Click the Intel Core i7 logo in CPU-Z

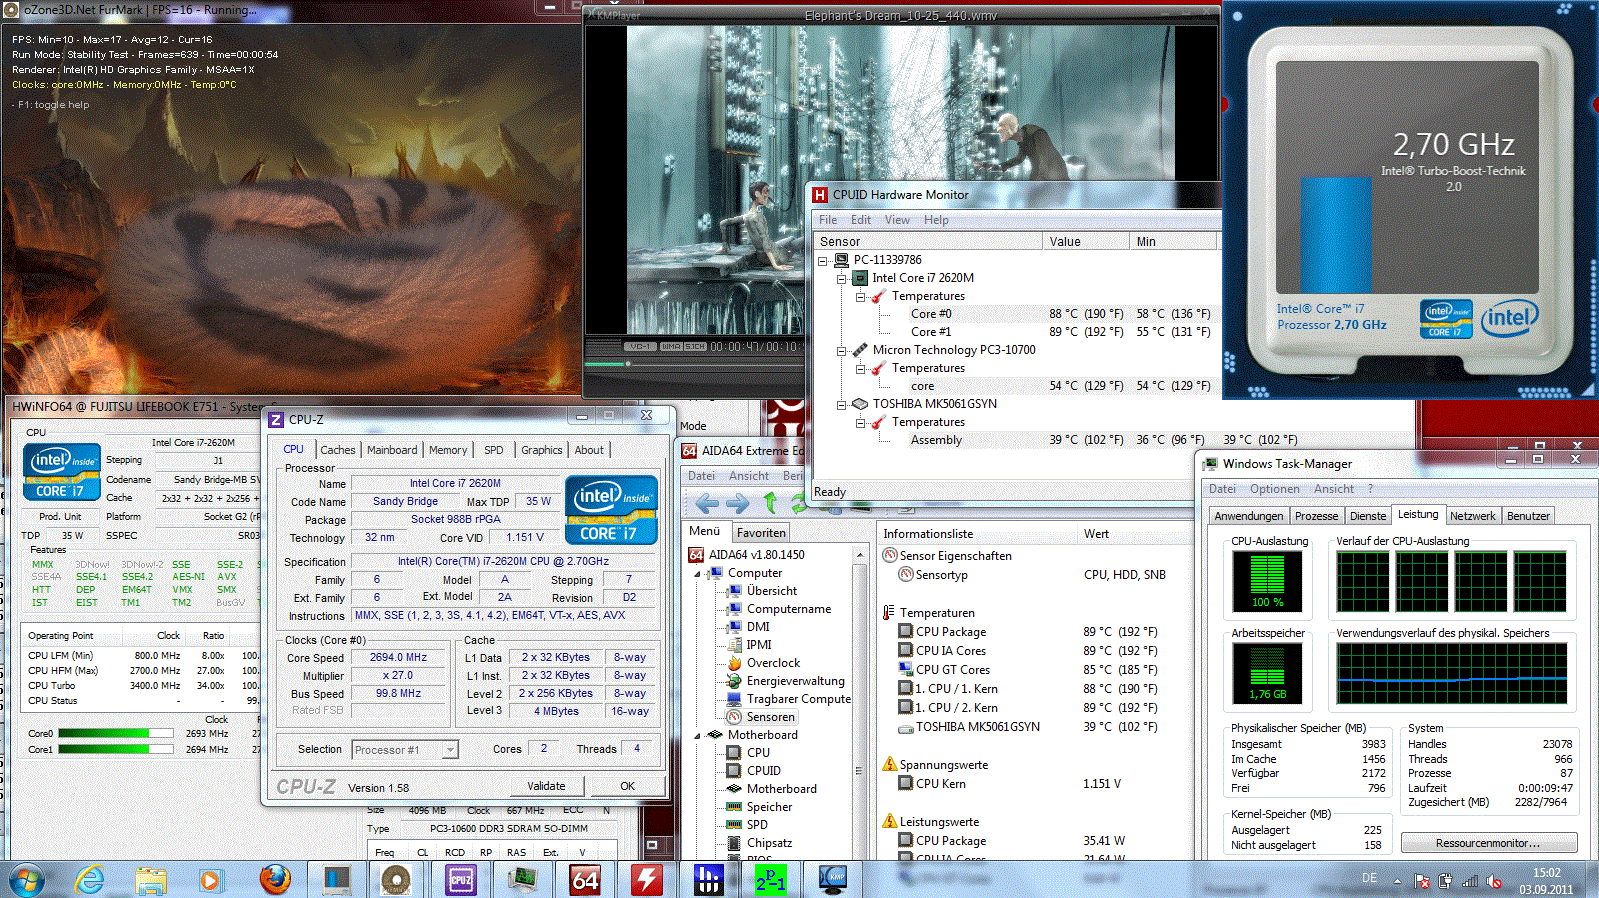(611, 510)
